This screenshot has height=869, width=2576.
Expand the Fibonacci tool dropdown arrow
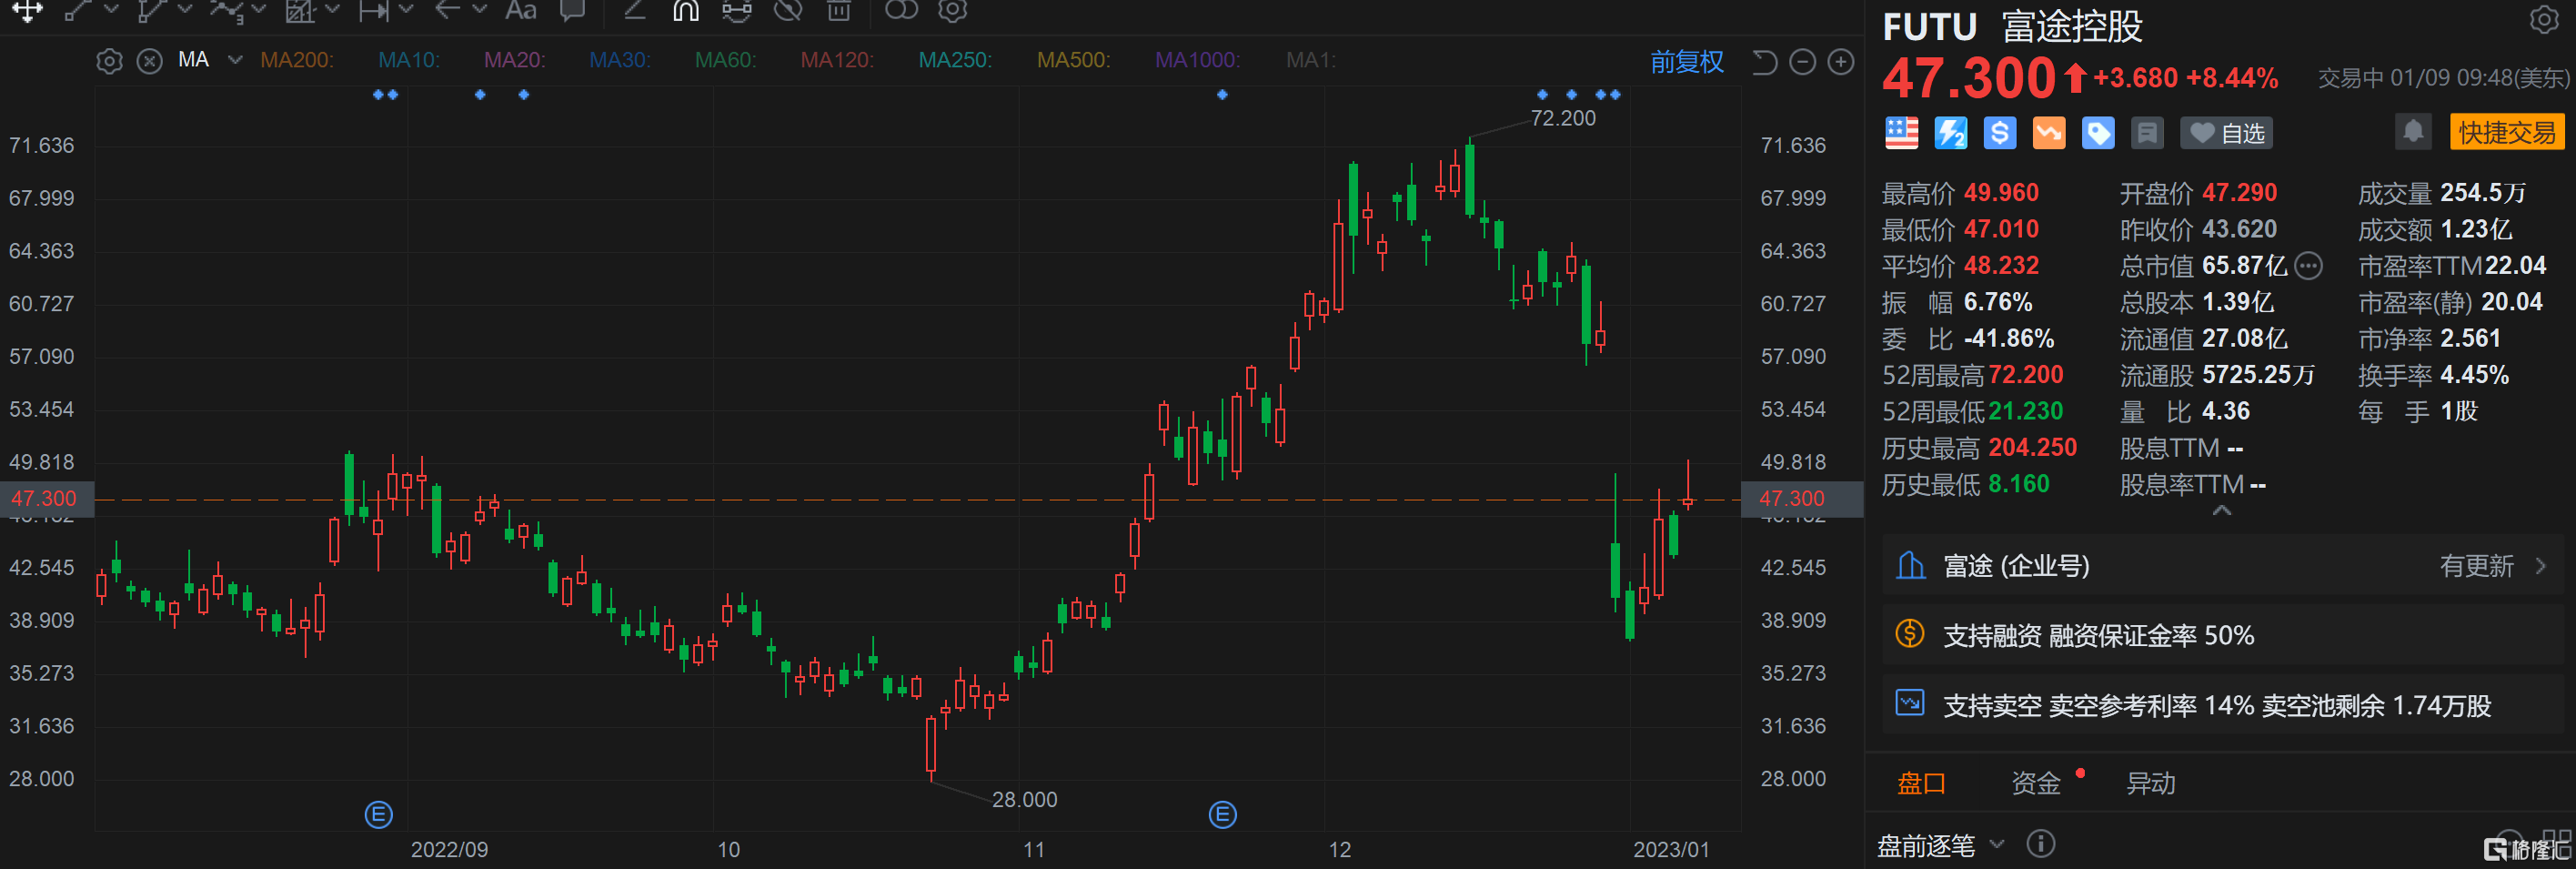[x=333, y=9]
